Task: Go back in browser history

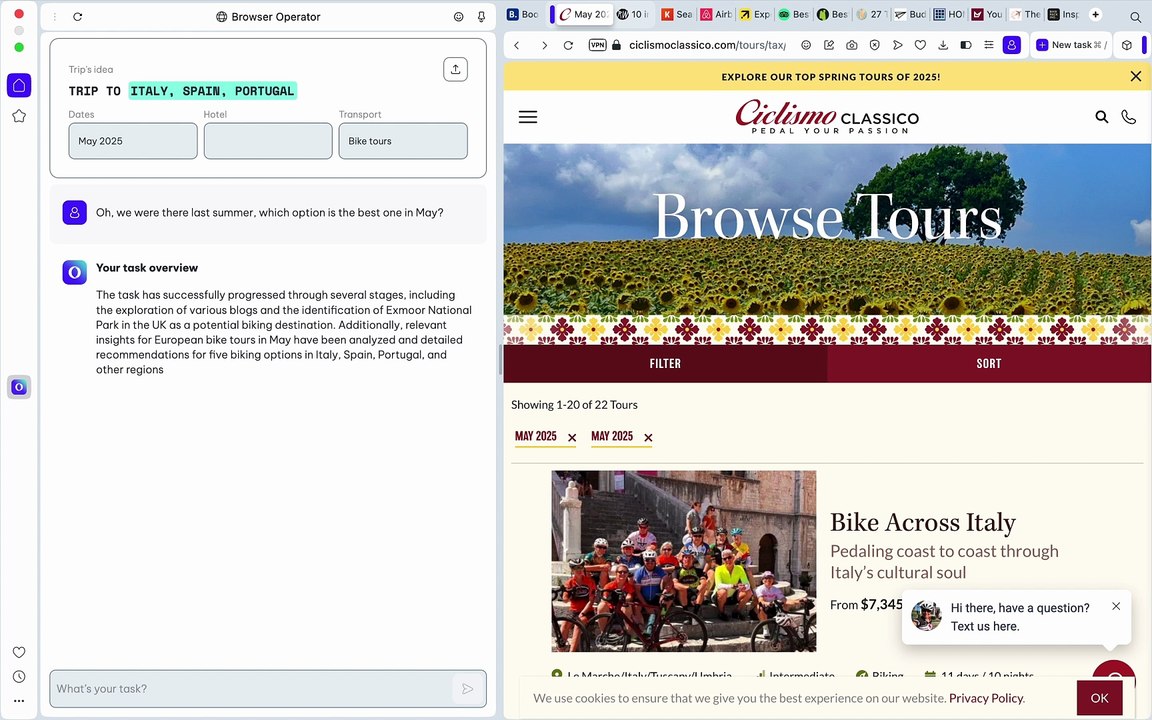Action: [x=516, y=45]
